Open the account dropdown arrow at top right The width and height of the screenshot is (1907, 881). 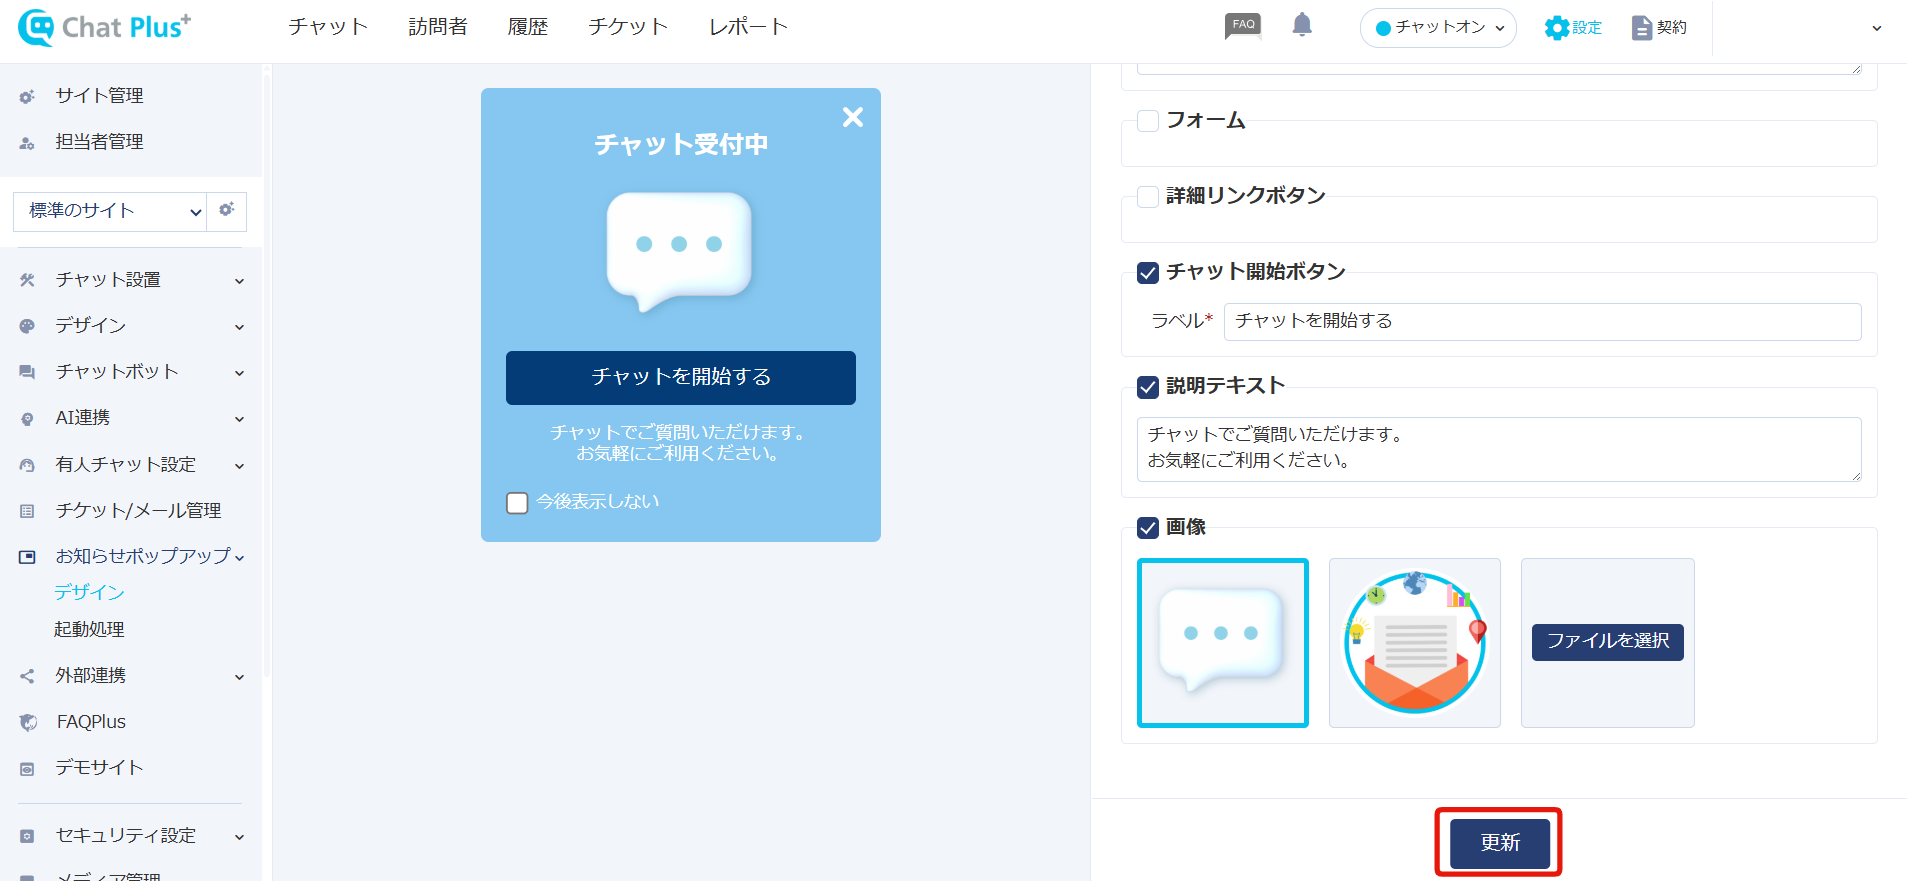click(x=1876, y=28)
